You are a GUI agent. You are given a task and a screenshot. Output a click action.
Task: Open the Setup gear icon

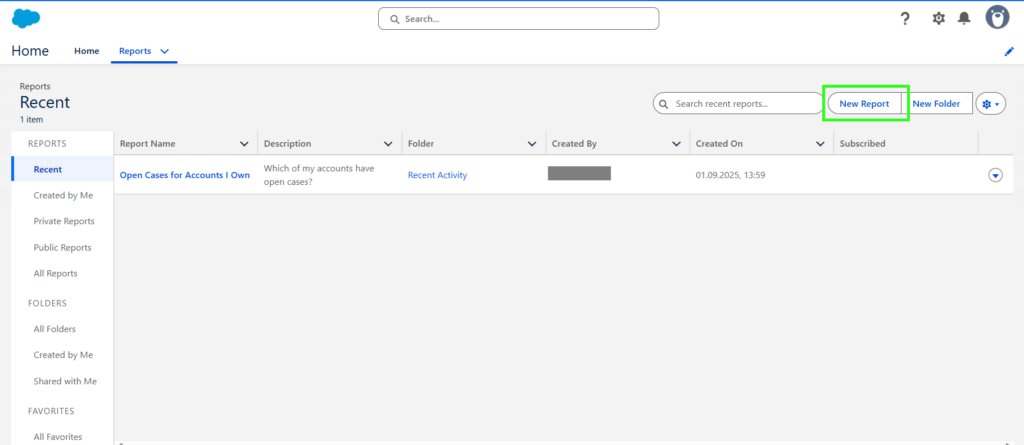point(938,19)
